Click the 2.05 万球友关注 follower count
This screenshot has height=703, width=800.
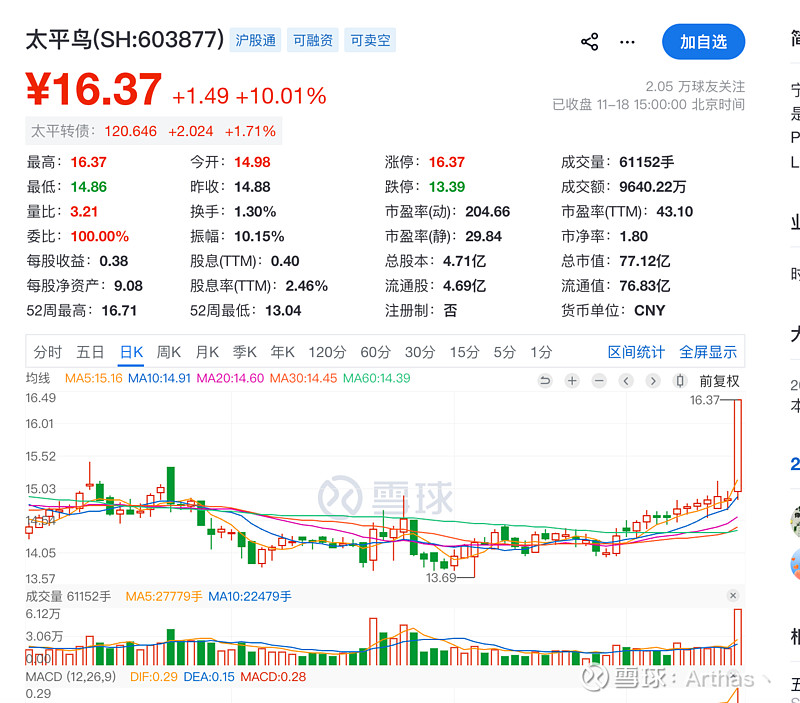click(x=695, y=86)
